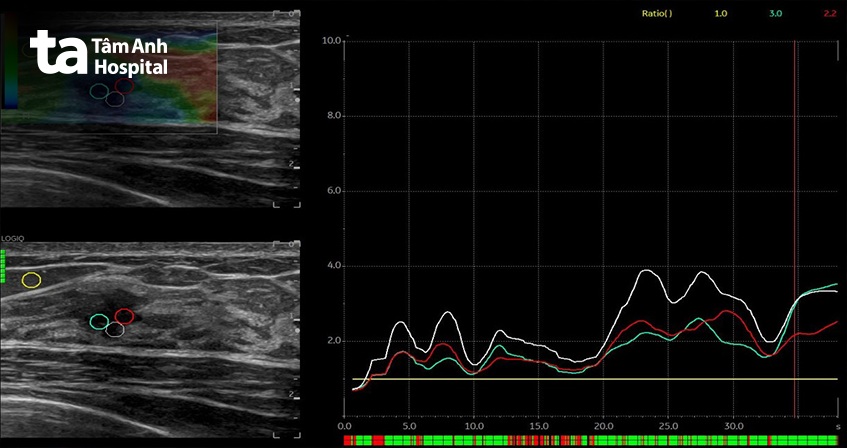Click cyan ROI circle on upper elastogram
The image size is (847, 448).
point(99,91)
